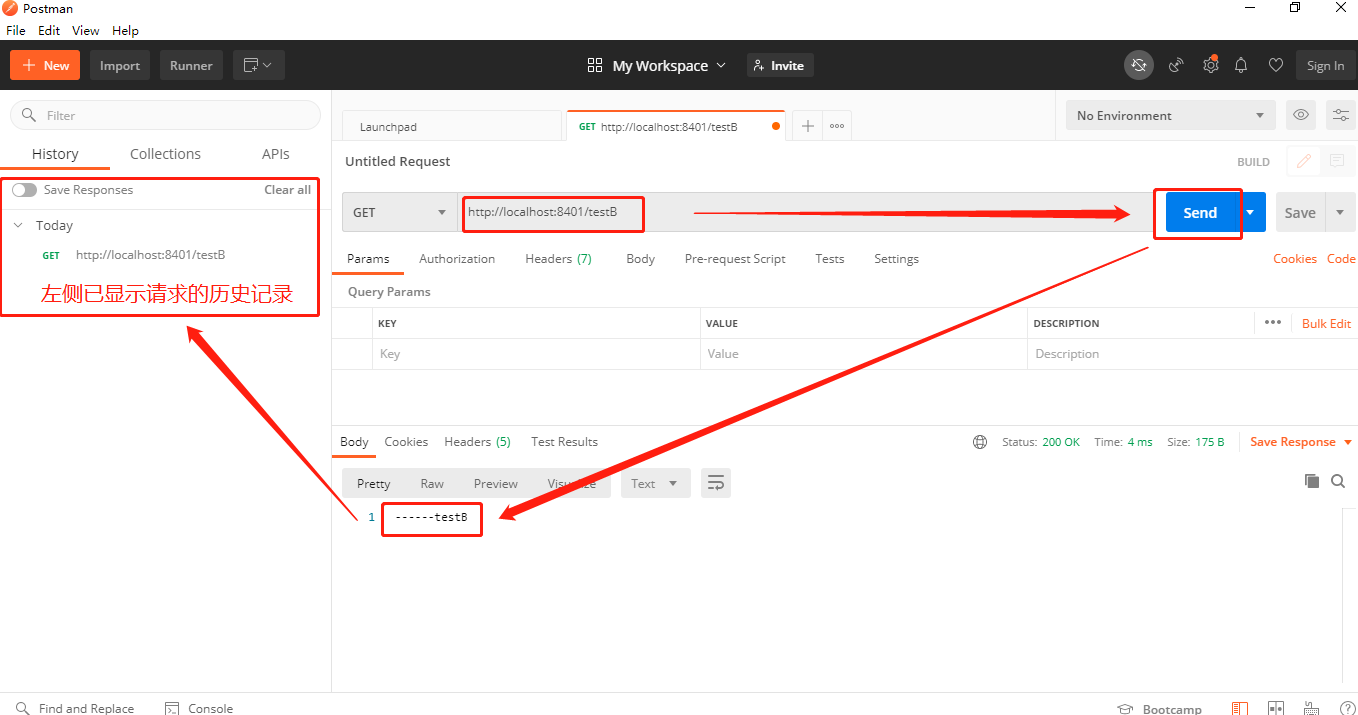Switch to the Preview response view
The height and width of the screenshot is (715, 1358).
click(496, 483)
